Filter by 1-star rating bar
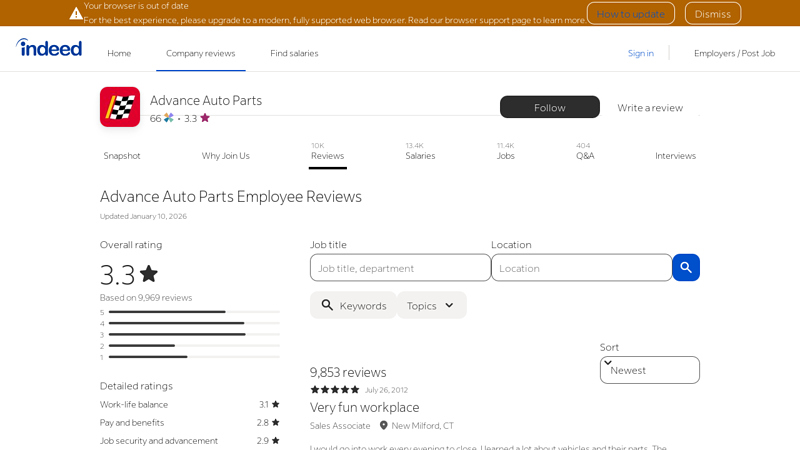The image size is (800, 450). [190, 357]
